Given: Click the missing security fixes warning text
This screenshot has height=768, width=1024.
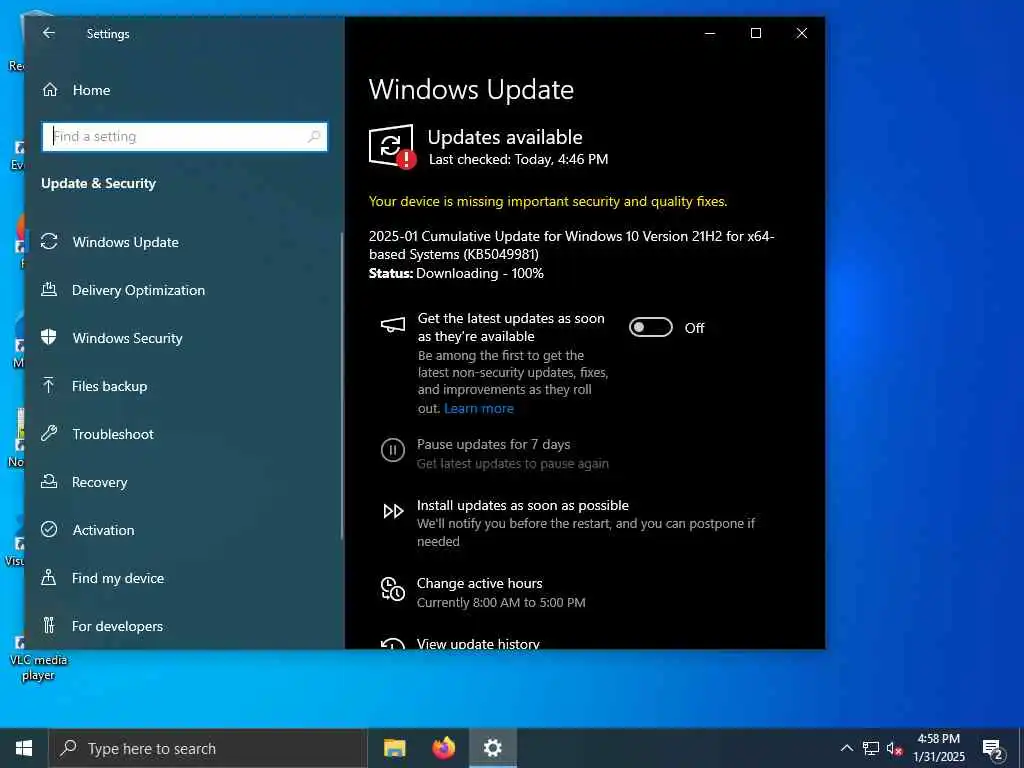Looking at the screenshot, I should [x=548, y=201].
